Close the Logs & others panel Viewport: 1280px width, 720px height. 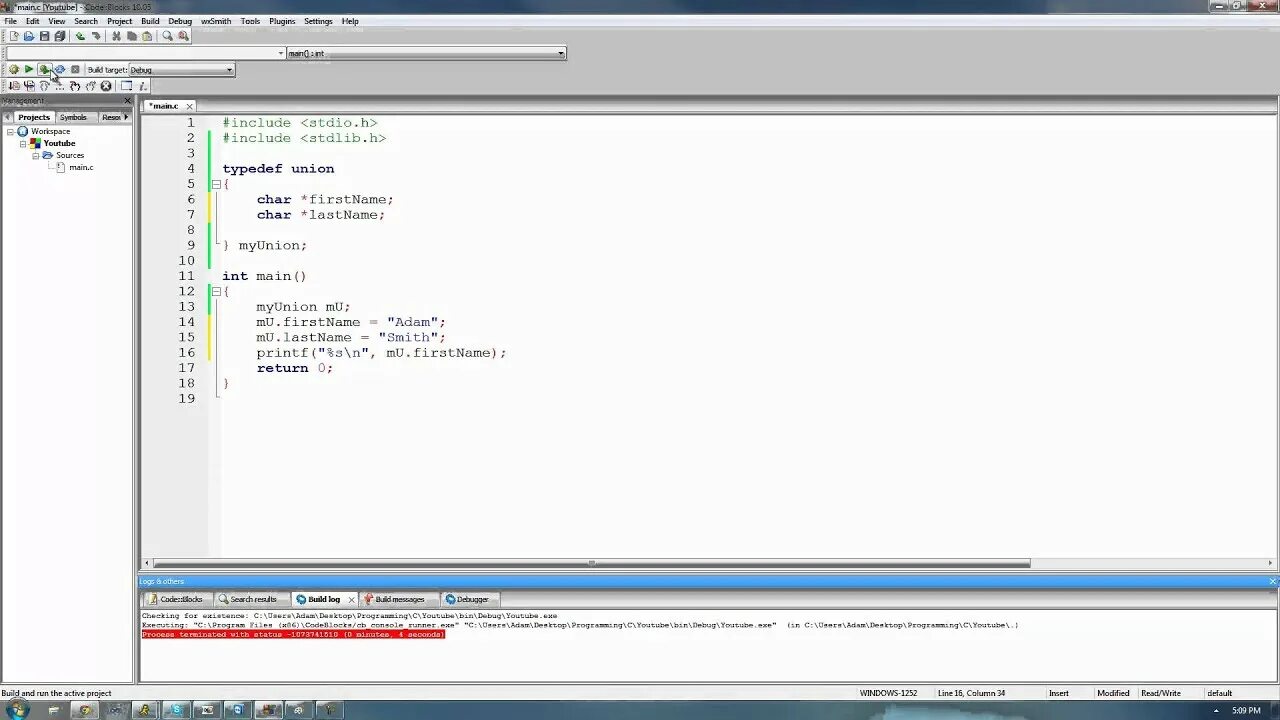[x=1272, y=581]
